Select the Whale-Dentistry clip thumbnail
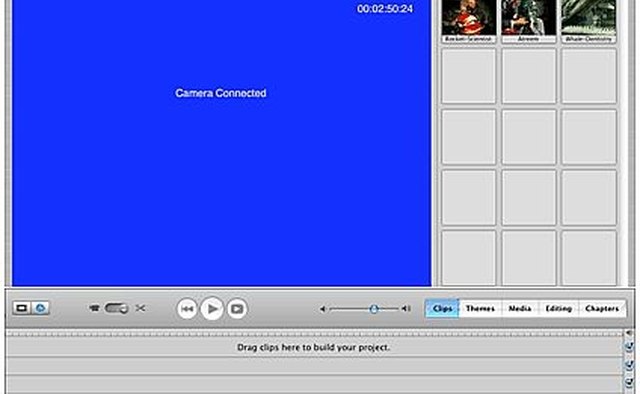Screen dimensions: 640x394 point(589,20)
